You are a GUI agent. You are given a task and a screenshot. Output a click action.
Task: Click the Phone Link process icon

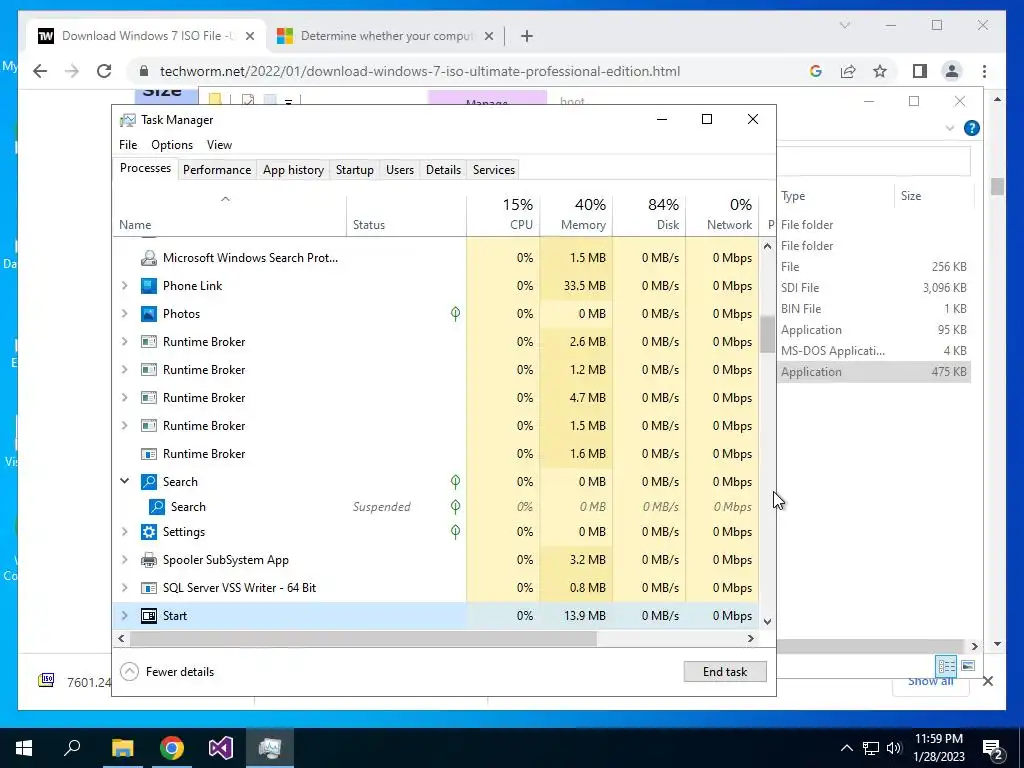[149, 285]
